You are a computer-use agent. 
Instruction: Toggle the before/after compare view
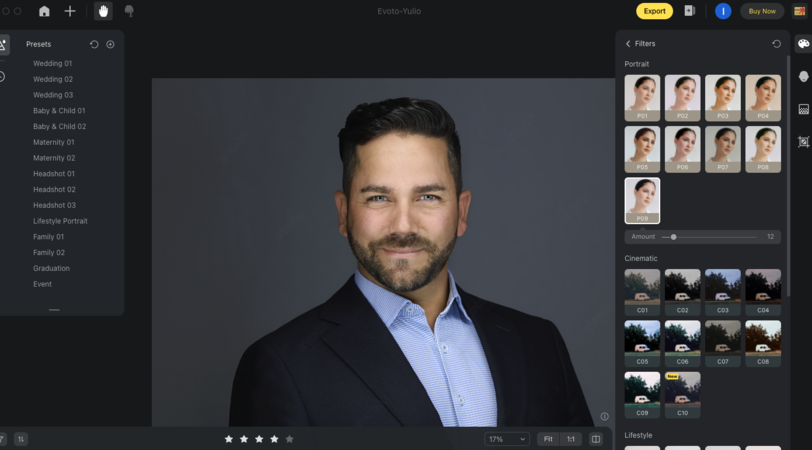596,439
